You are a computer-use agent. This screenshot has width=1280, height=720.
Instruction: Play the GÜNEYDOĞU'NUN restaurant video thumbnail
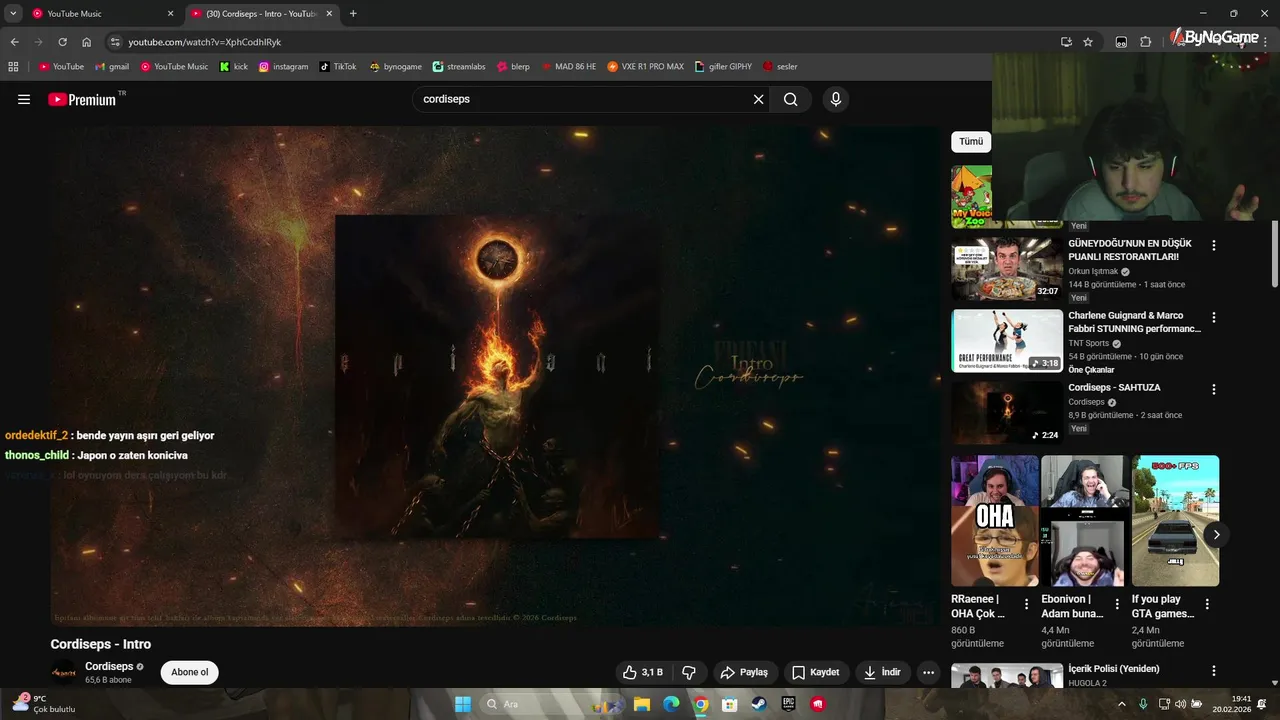pyautogui.click(x=1007, y=269)
